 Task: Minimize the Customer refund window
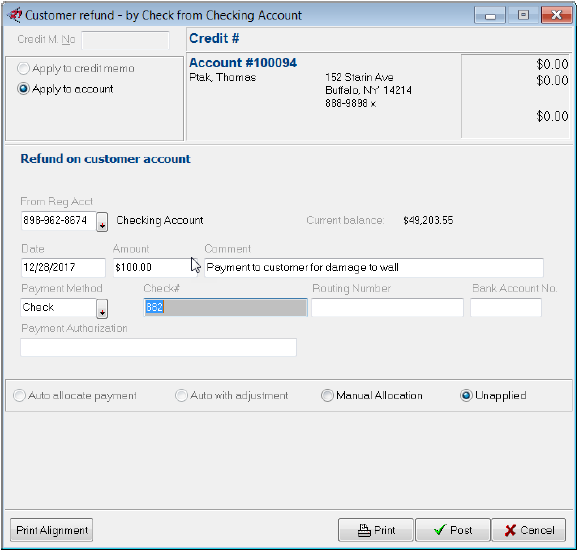click(x=490, y=15)
